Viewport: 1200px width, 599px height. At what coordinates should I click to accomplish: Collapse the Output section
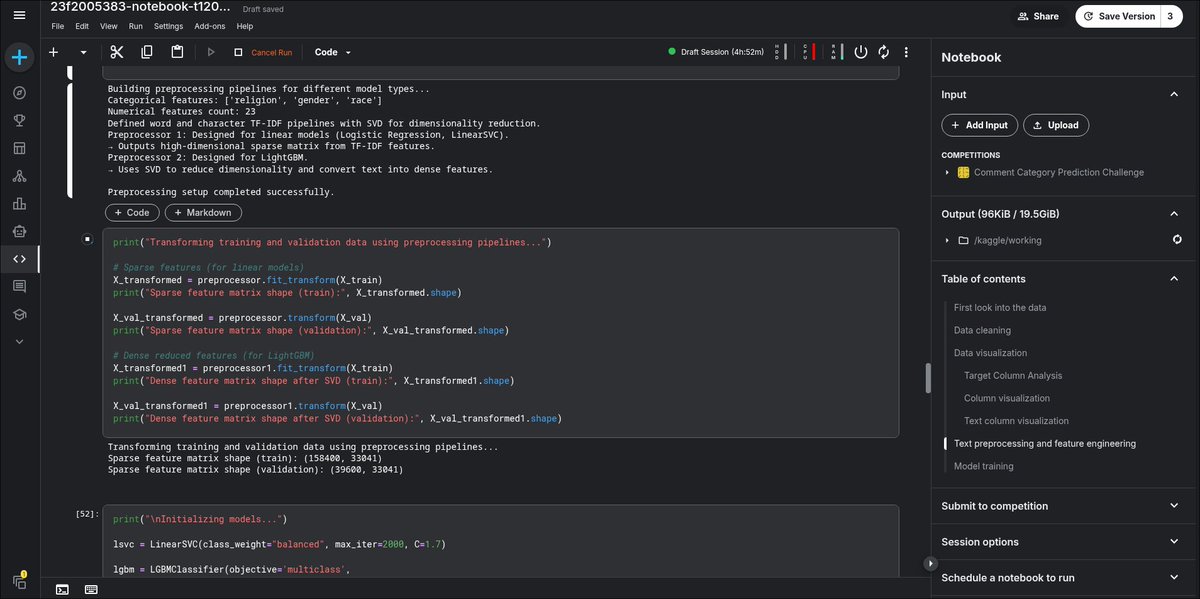pyautogui.click(x=1174, y=214)
